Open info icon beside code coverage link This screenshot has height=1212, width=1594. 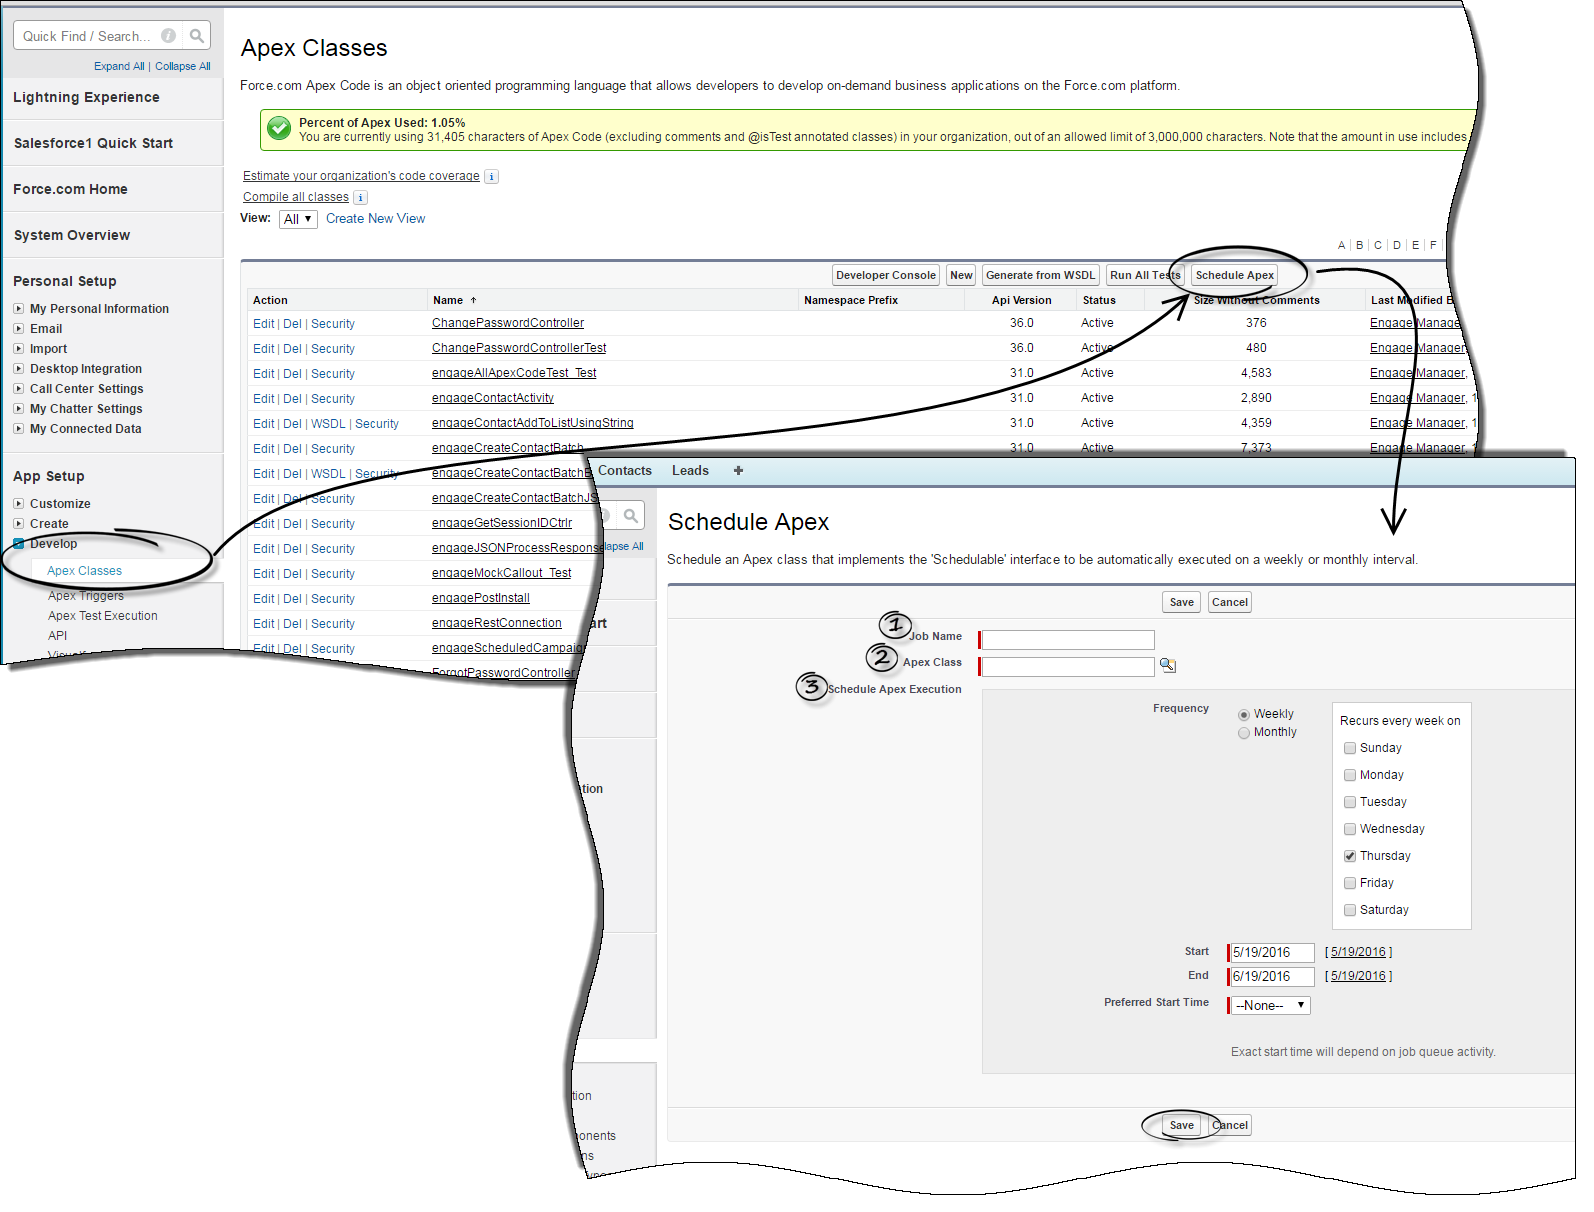[x=491, y=177]
